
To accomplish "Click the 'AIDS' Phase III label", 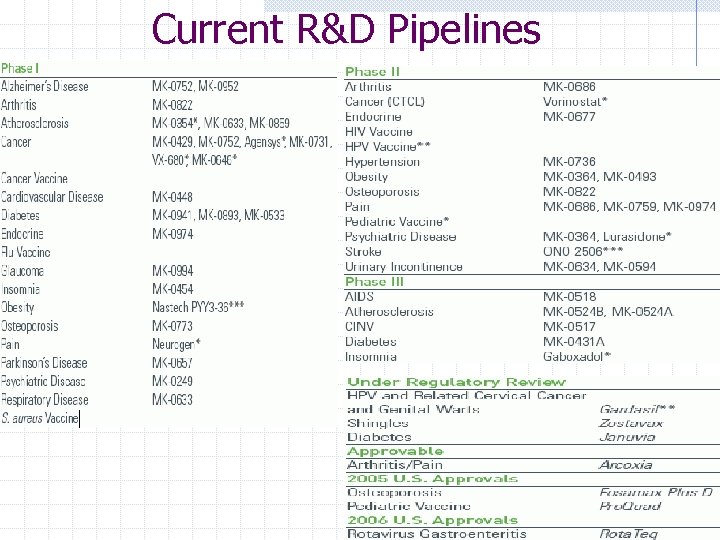I will coord(360,297).
